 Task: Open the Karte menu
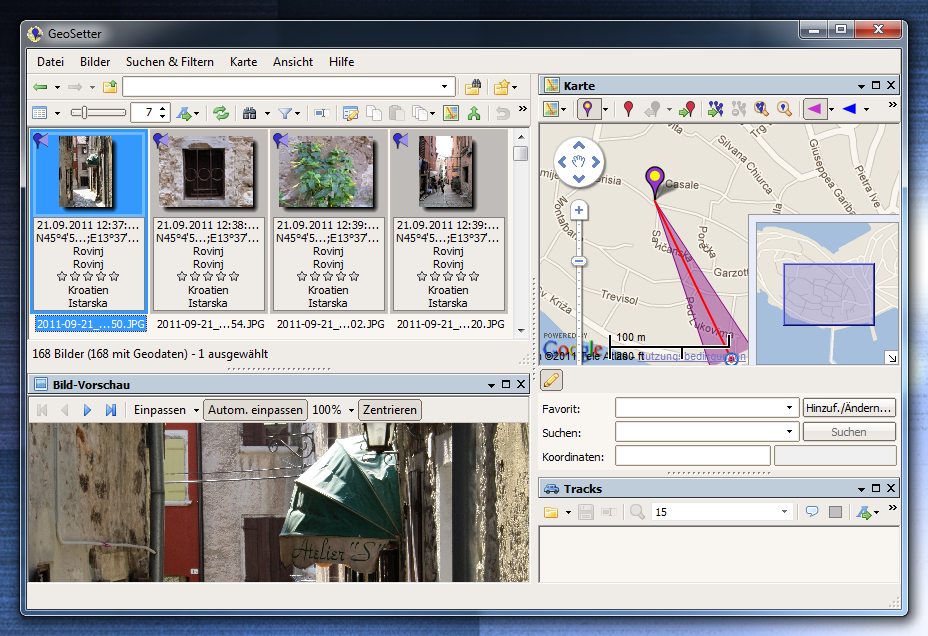[x=243, y=62]
